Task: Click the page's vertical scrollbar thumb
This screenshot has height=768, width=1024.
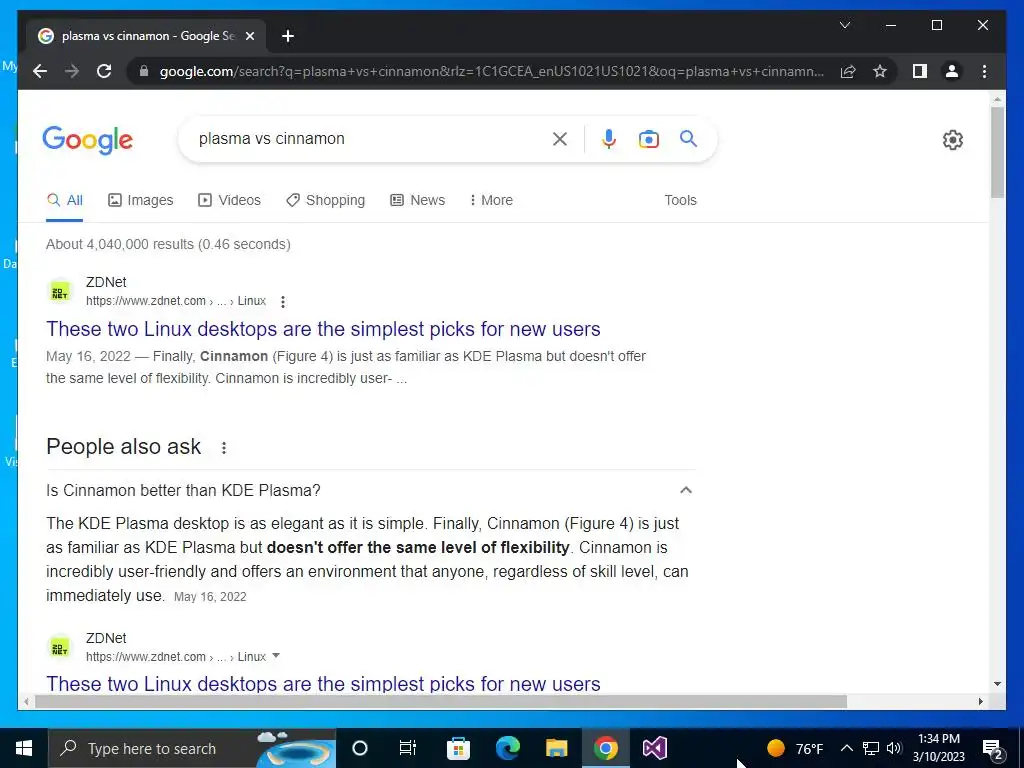Action: 997,152
